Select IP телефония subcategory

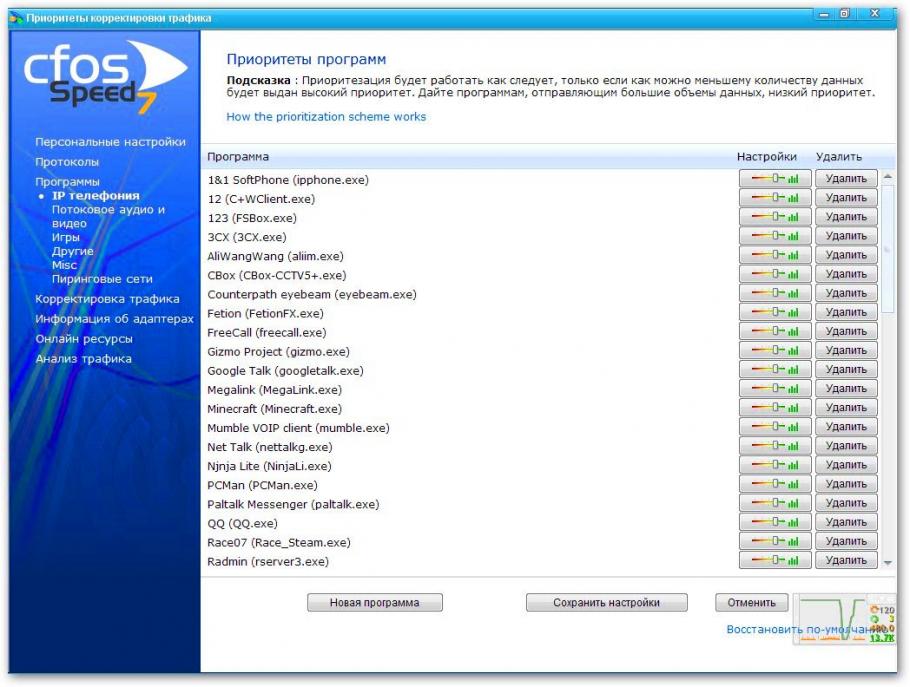point(96,196)
